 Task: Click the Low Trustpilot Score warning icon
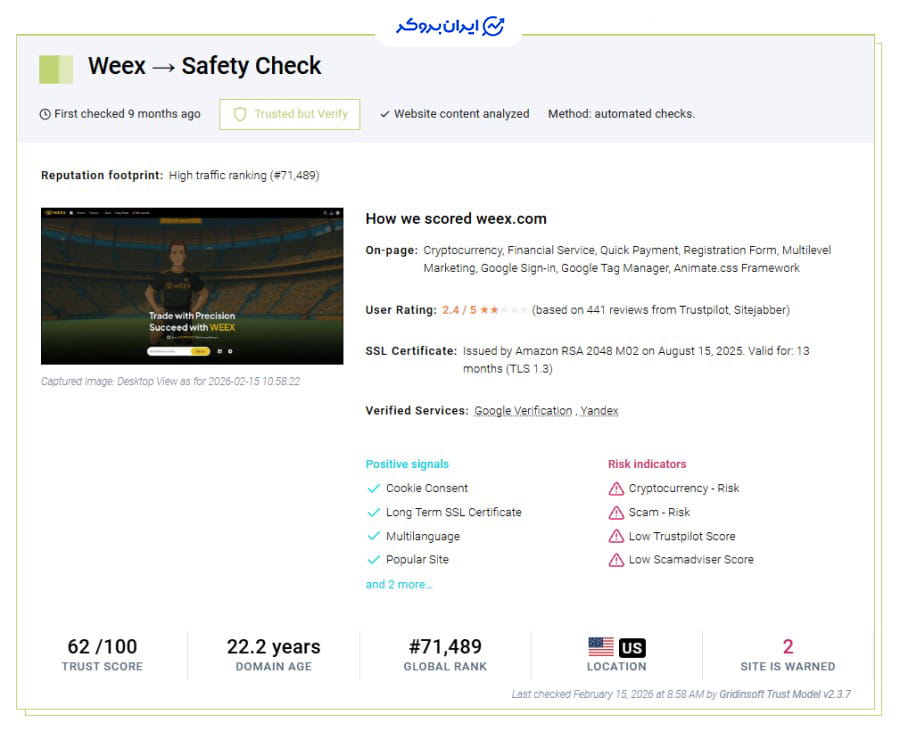point(616,537)
